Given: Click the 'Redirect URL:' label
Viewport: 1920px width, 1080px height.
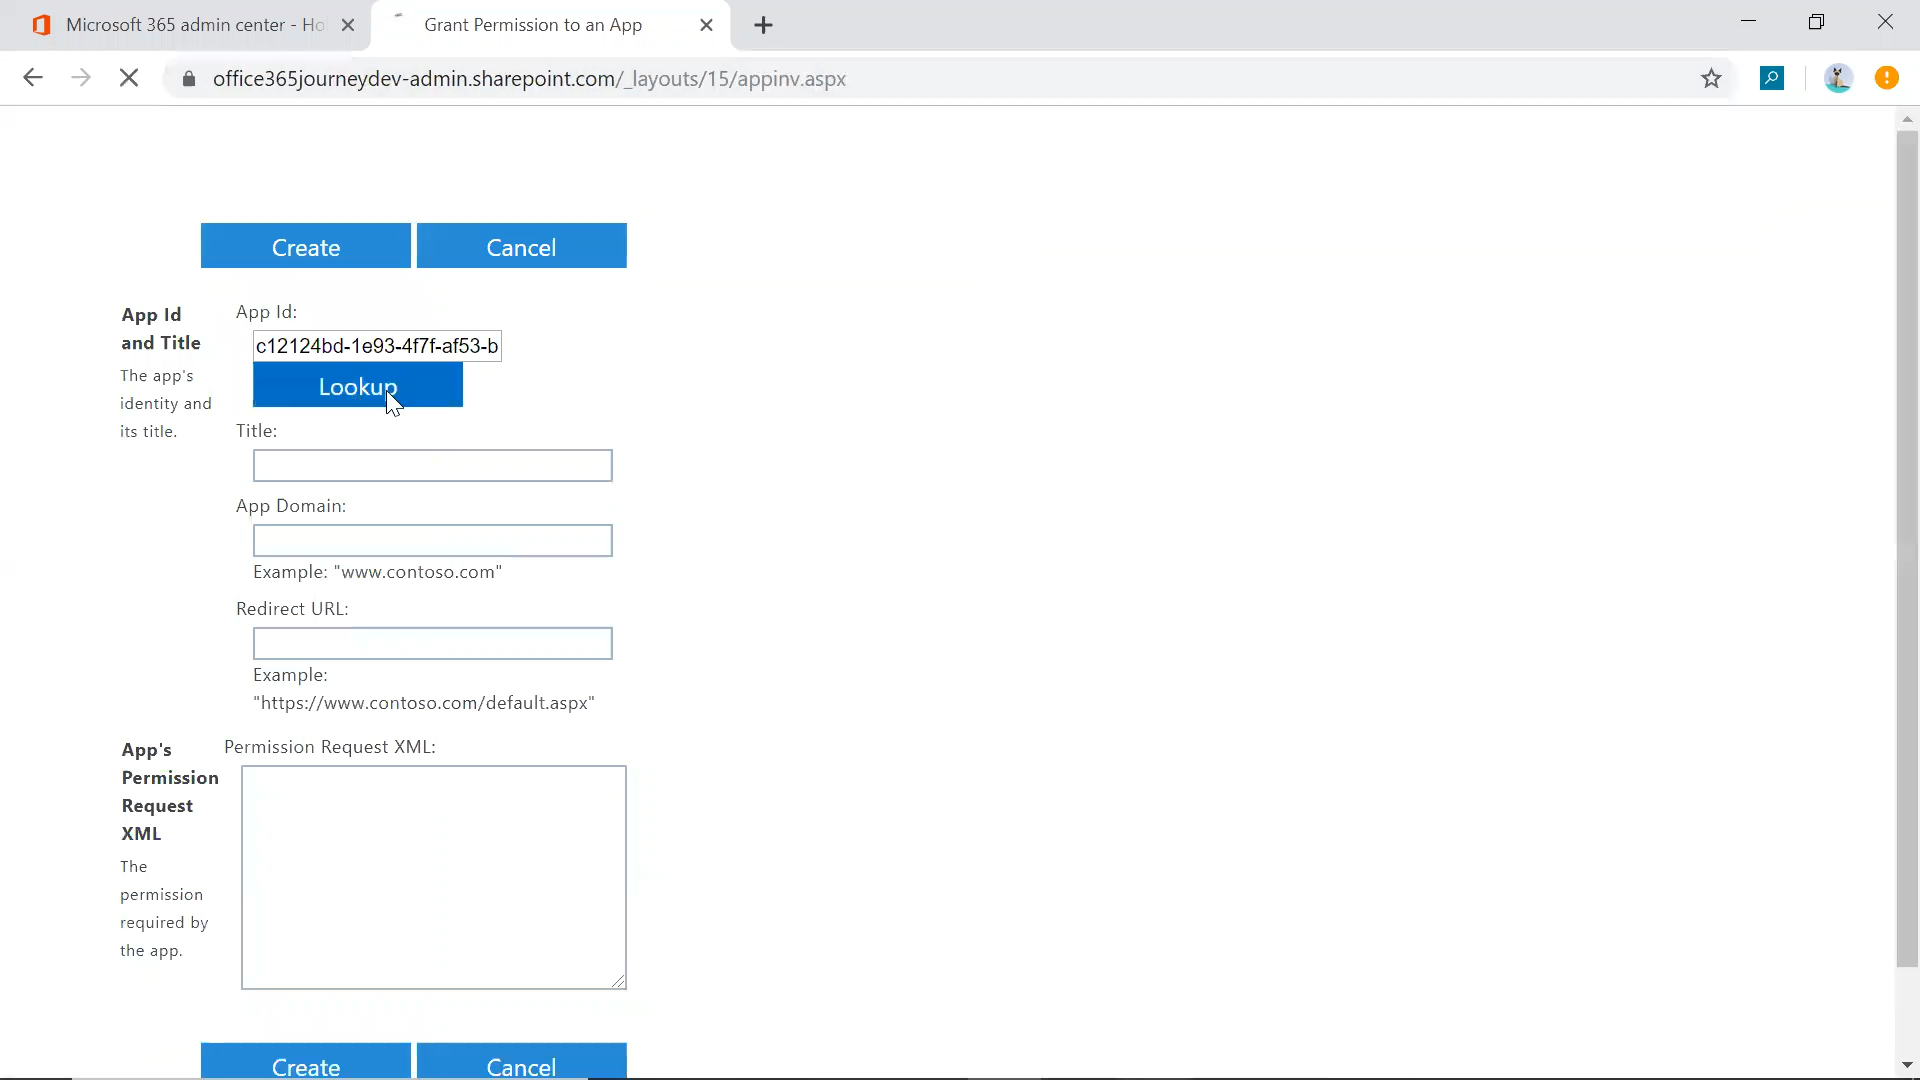Looking at the screenshot, I should pos(292,609).
